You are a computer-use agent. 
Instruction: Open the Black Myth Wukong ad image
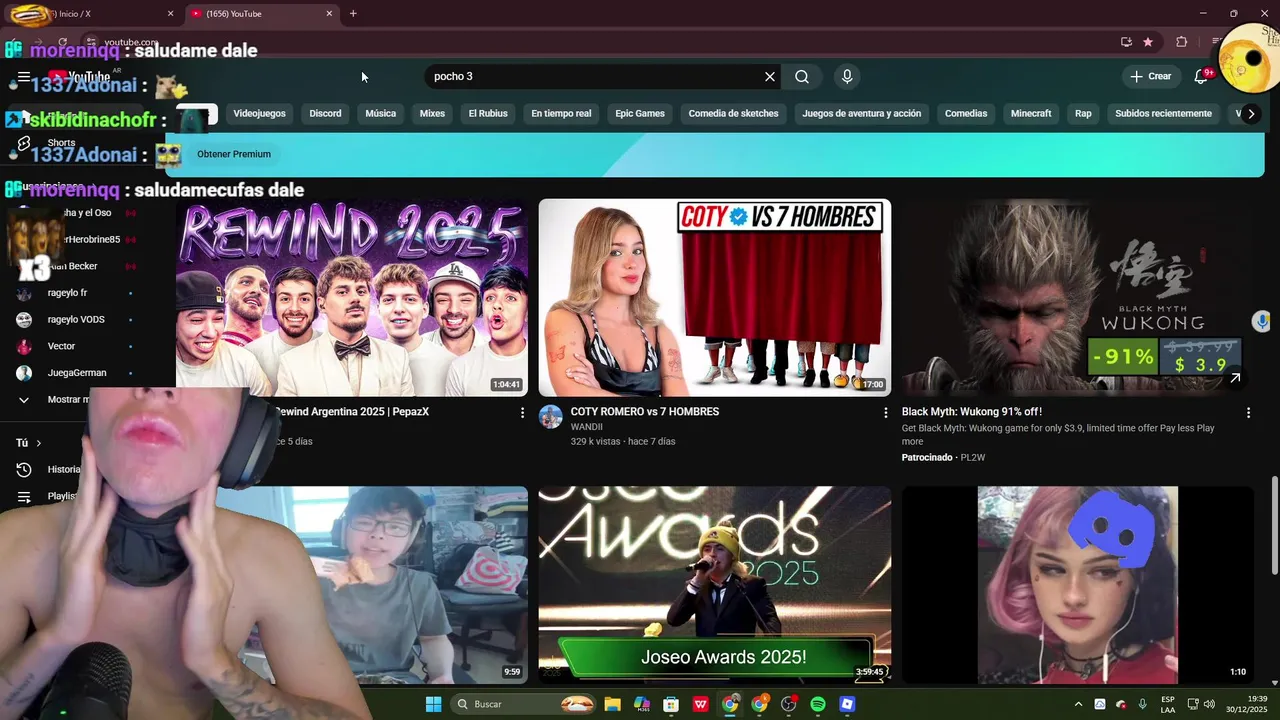1078,297
